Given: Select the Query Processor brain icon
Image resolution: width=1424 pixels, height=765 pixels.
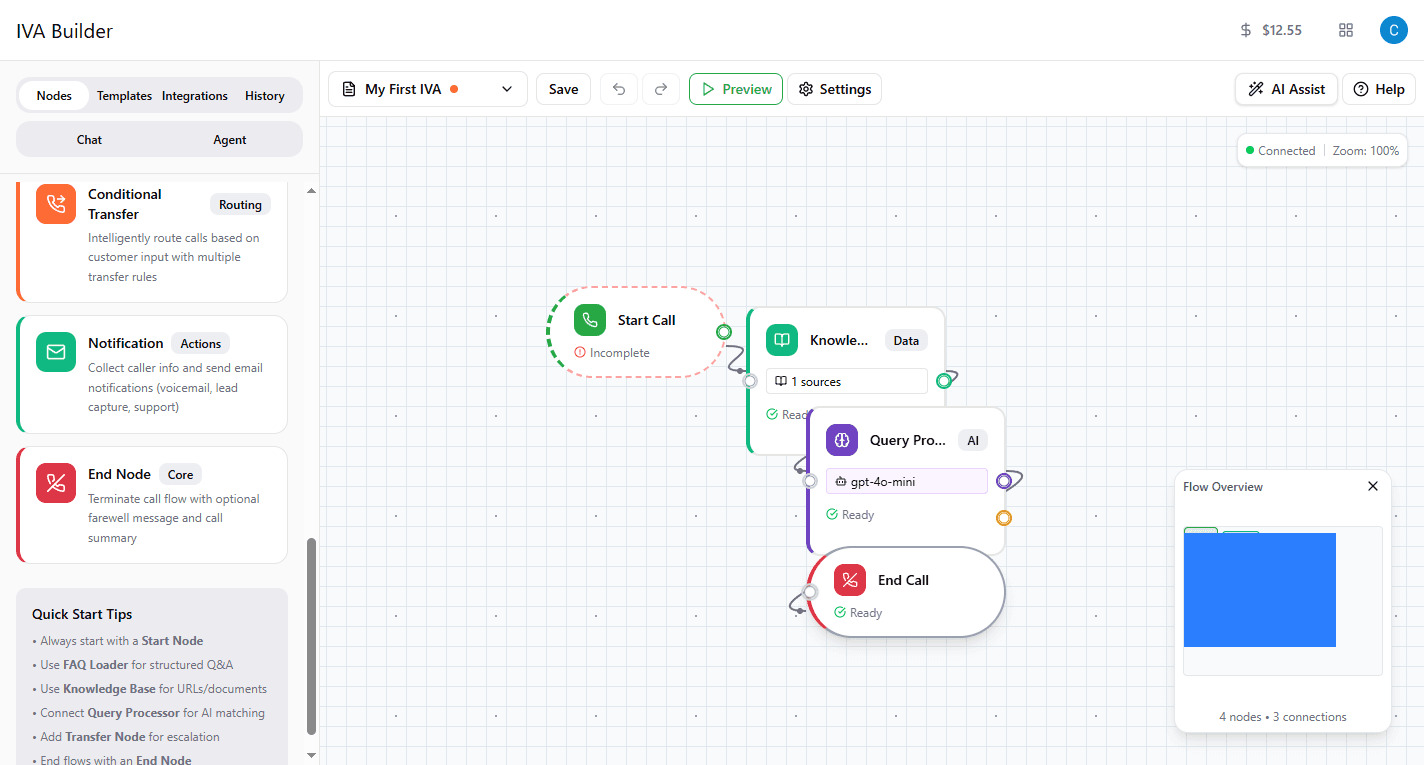Looking at the screenshot, I should pyautogui.click(x=841, y=440).
